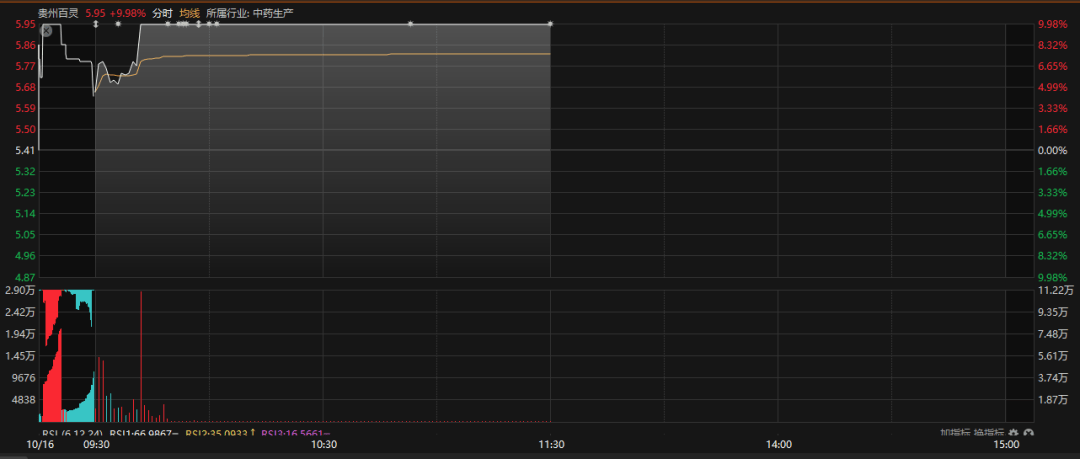
Task: Click the icon just left of the gear
Action: (1013, 433)
